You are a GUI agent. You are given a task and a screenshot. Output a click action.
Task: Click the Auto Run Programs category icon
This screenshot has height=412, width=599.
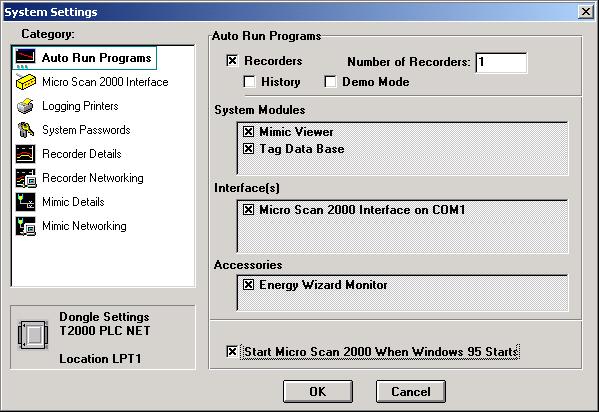(26, 58)
